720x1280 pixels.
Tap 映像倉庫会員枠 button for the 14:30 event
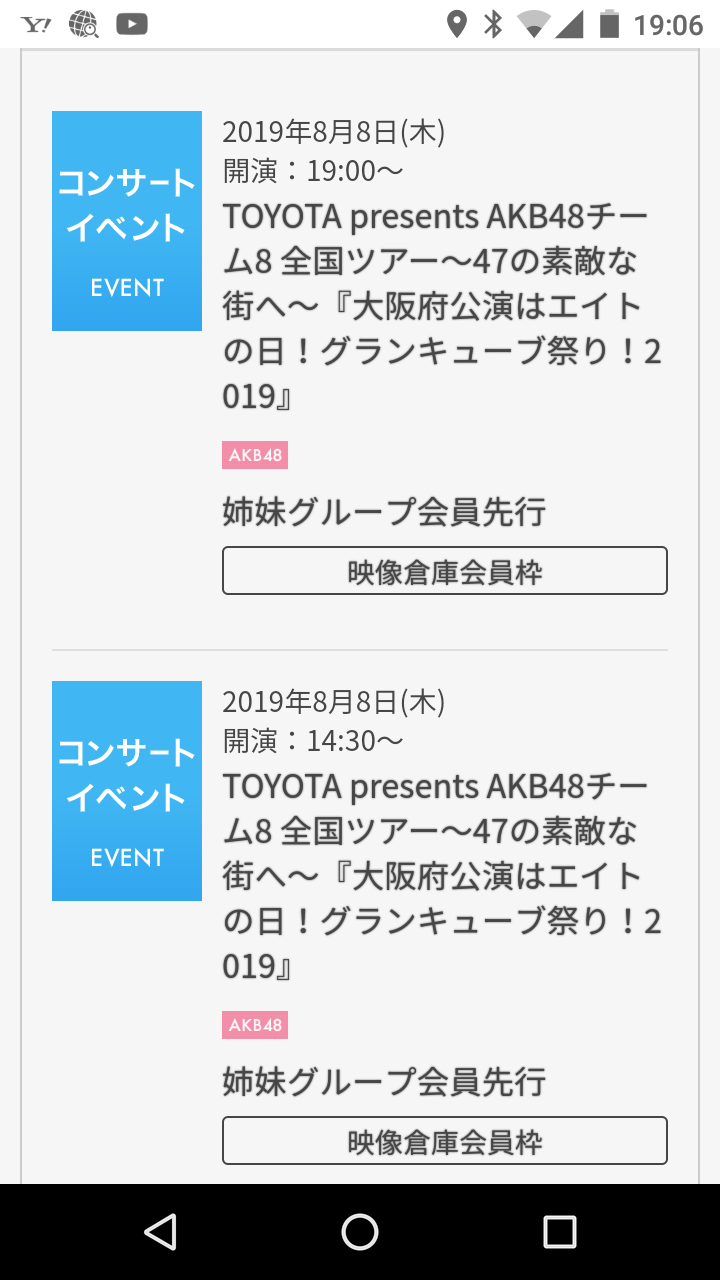[x=444, y=1141]
